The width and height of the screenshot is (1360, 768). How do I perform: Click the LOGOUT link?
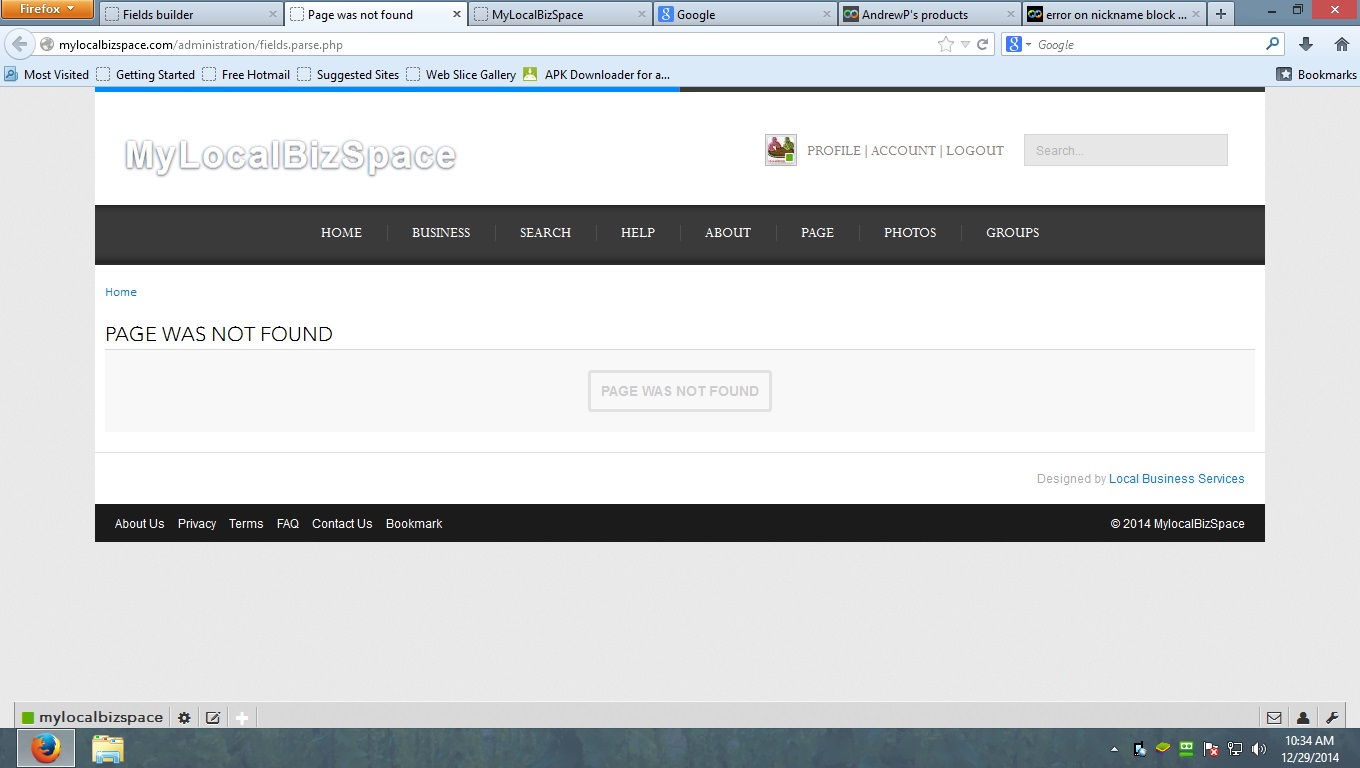pyautogui.click(x=975, y=150)
